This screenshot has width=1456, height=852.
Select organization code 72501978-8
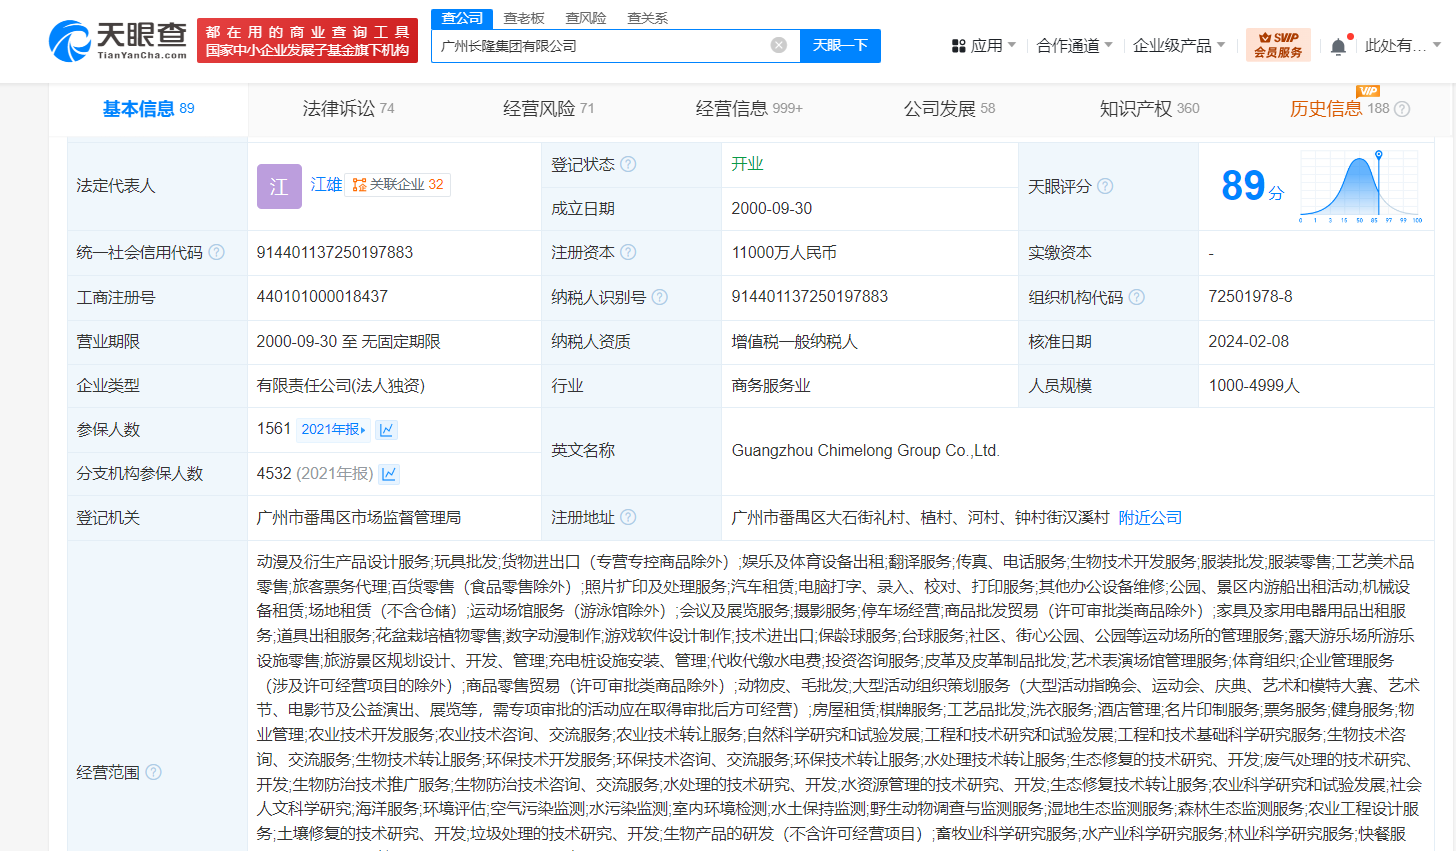coord(1250,297)
